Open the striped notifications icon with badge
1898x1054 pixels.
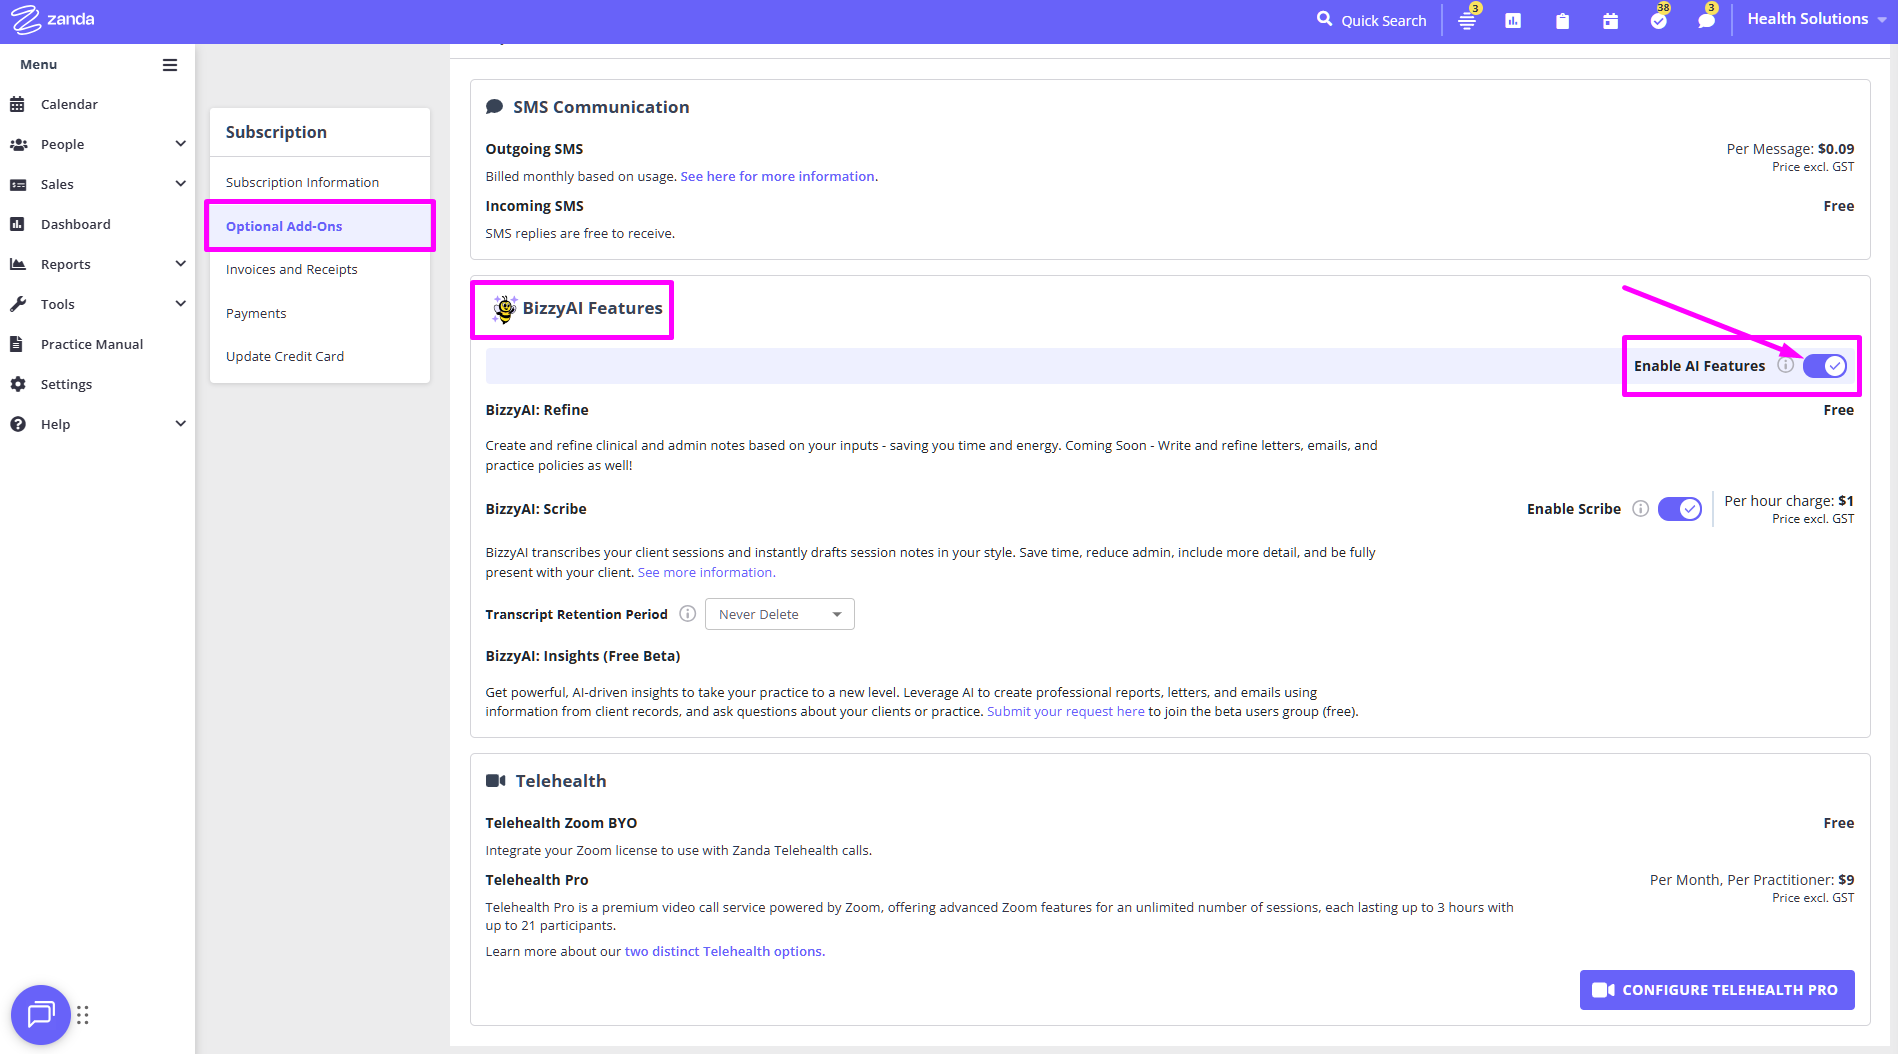1466,21
